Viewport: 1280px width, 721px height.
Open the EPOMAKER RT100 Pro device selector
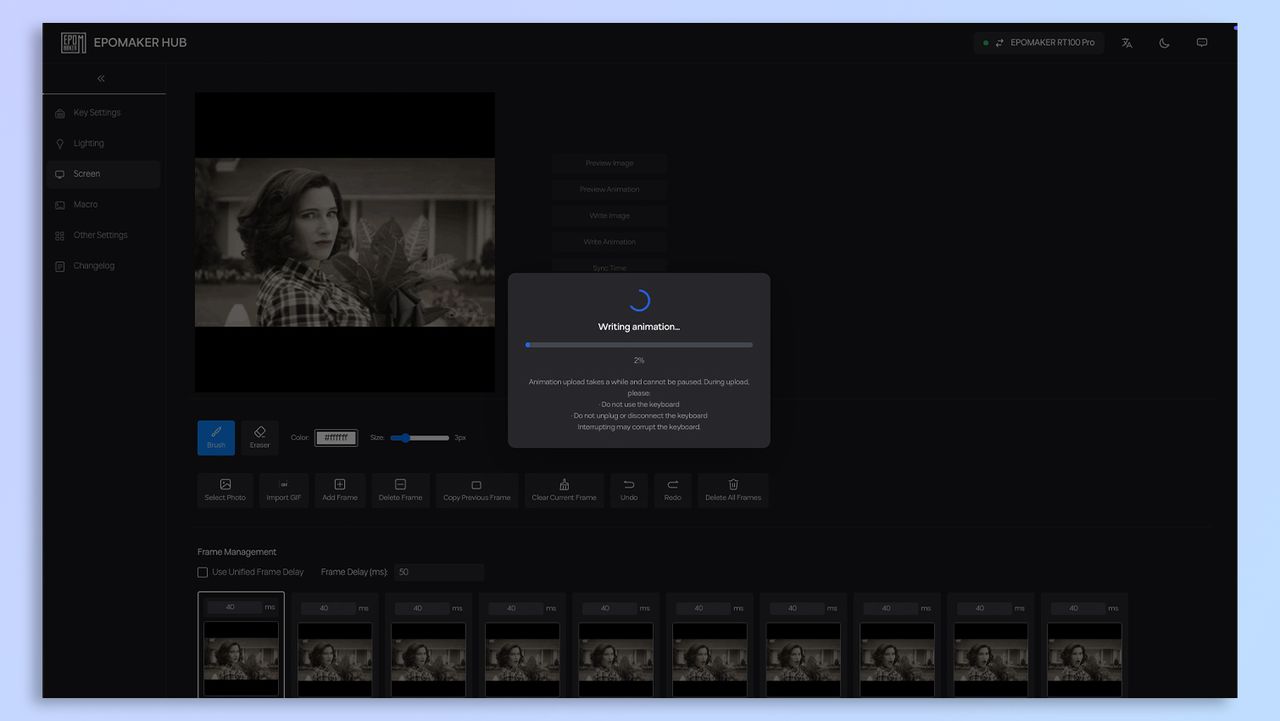tap(1039, 43)
